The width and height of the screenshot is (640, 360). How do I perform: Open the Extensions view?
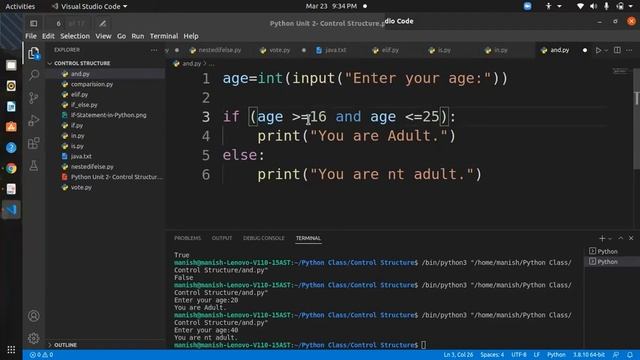pyautogui.click(x=34, y=143)
